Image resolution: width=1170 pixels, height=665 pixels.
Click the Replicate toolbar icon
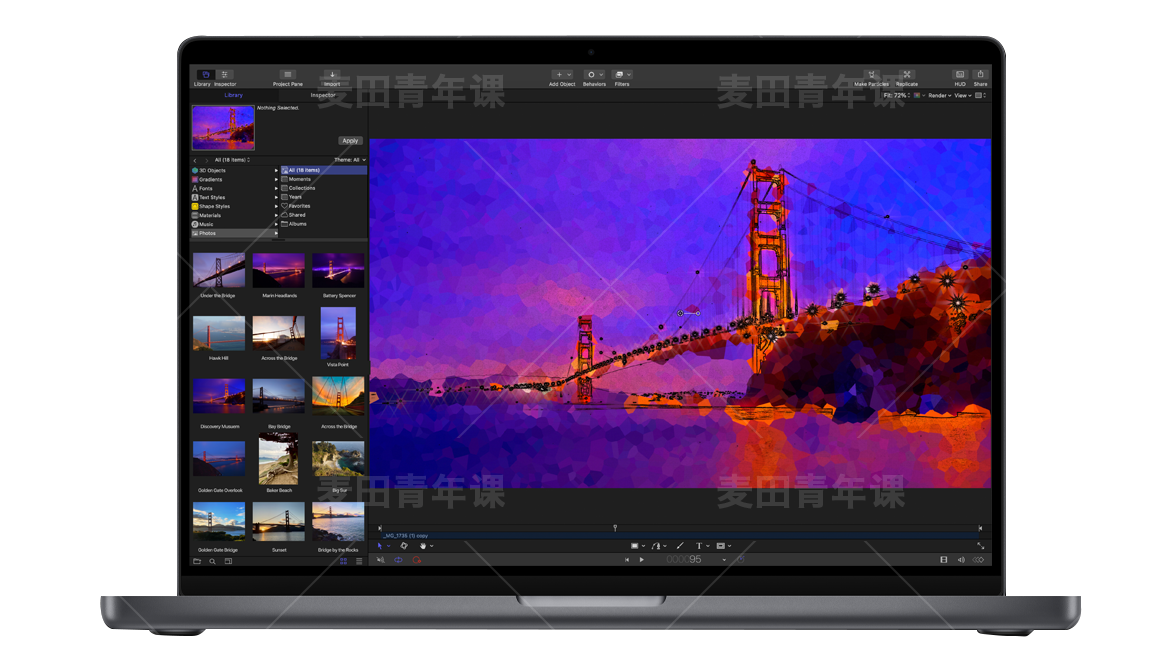pos(907,75)
